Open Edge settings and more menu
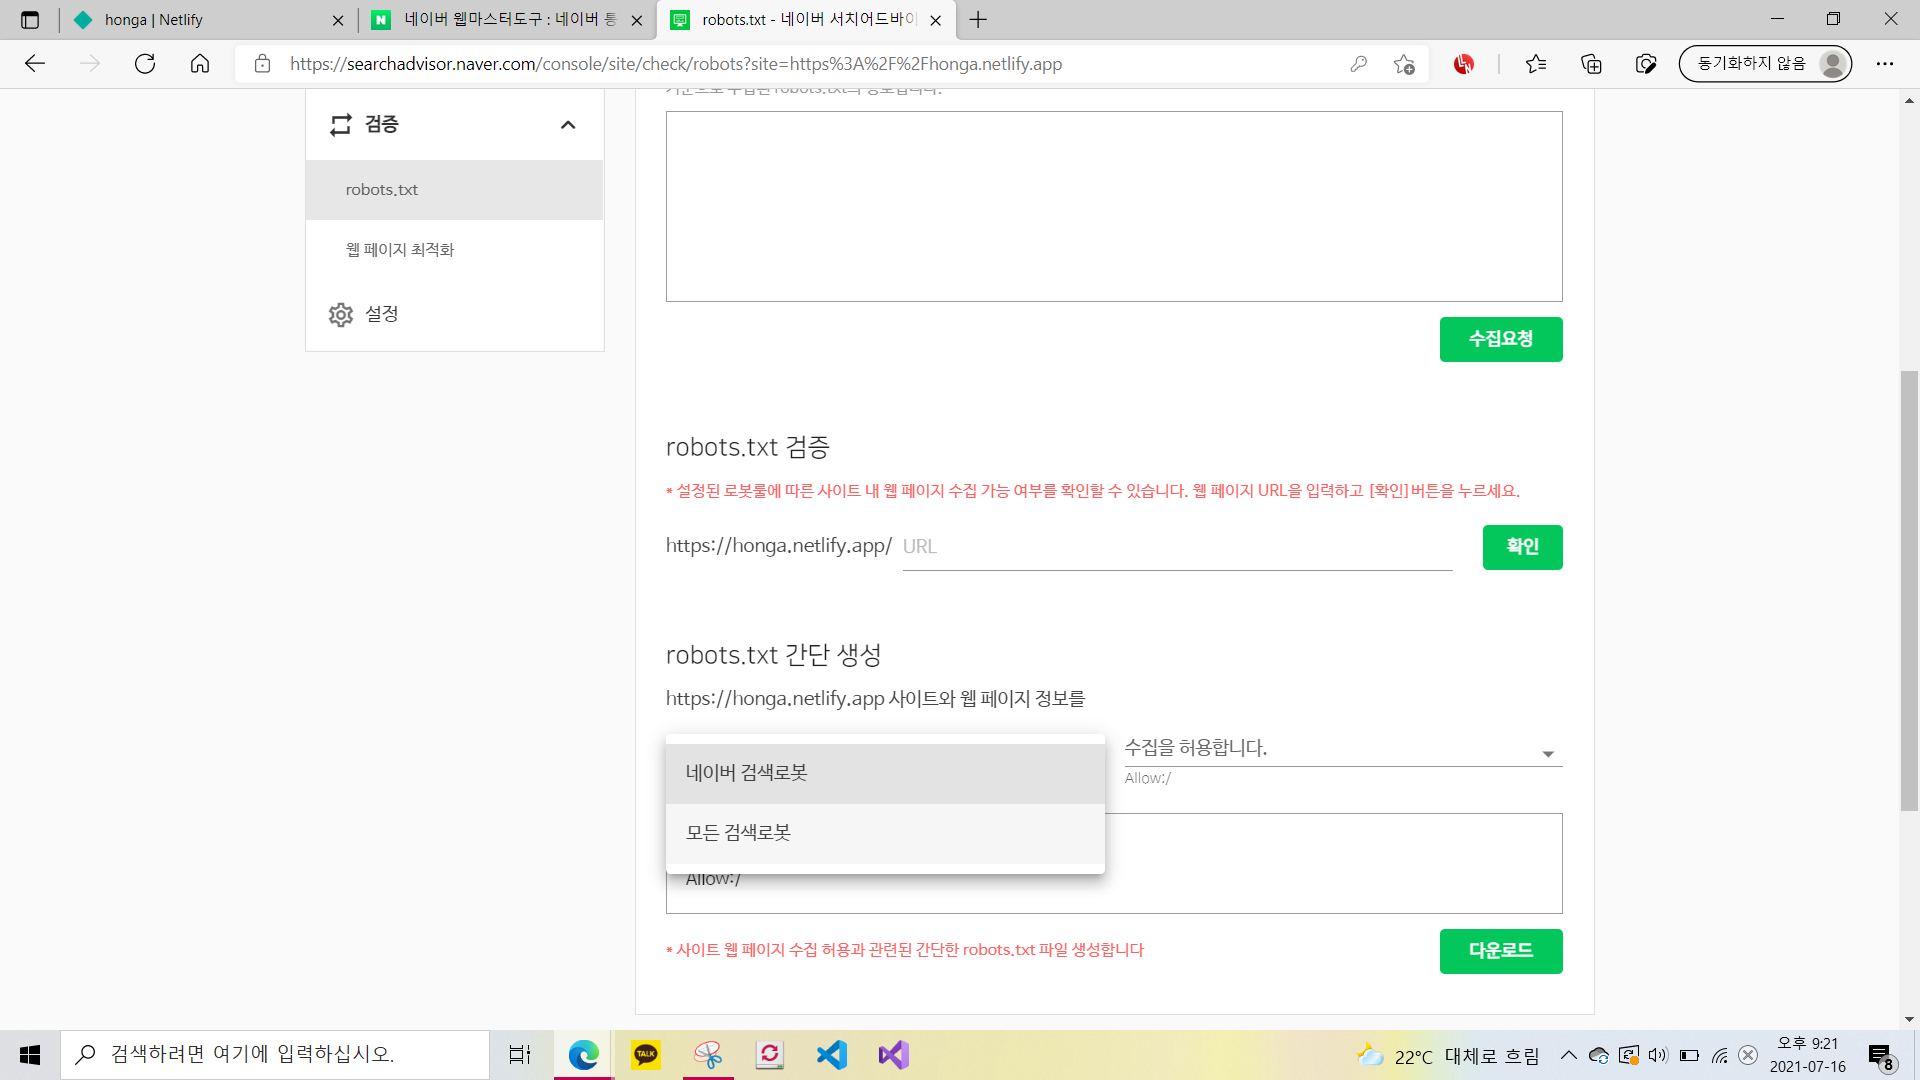 click(1885, 64)
